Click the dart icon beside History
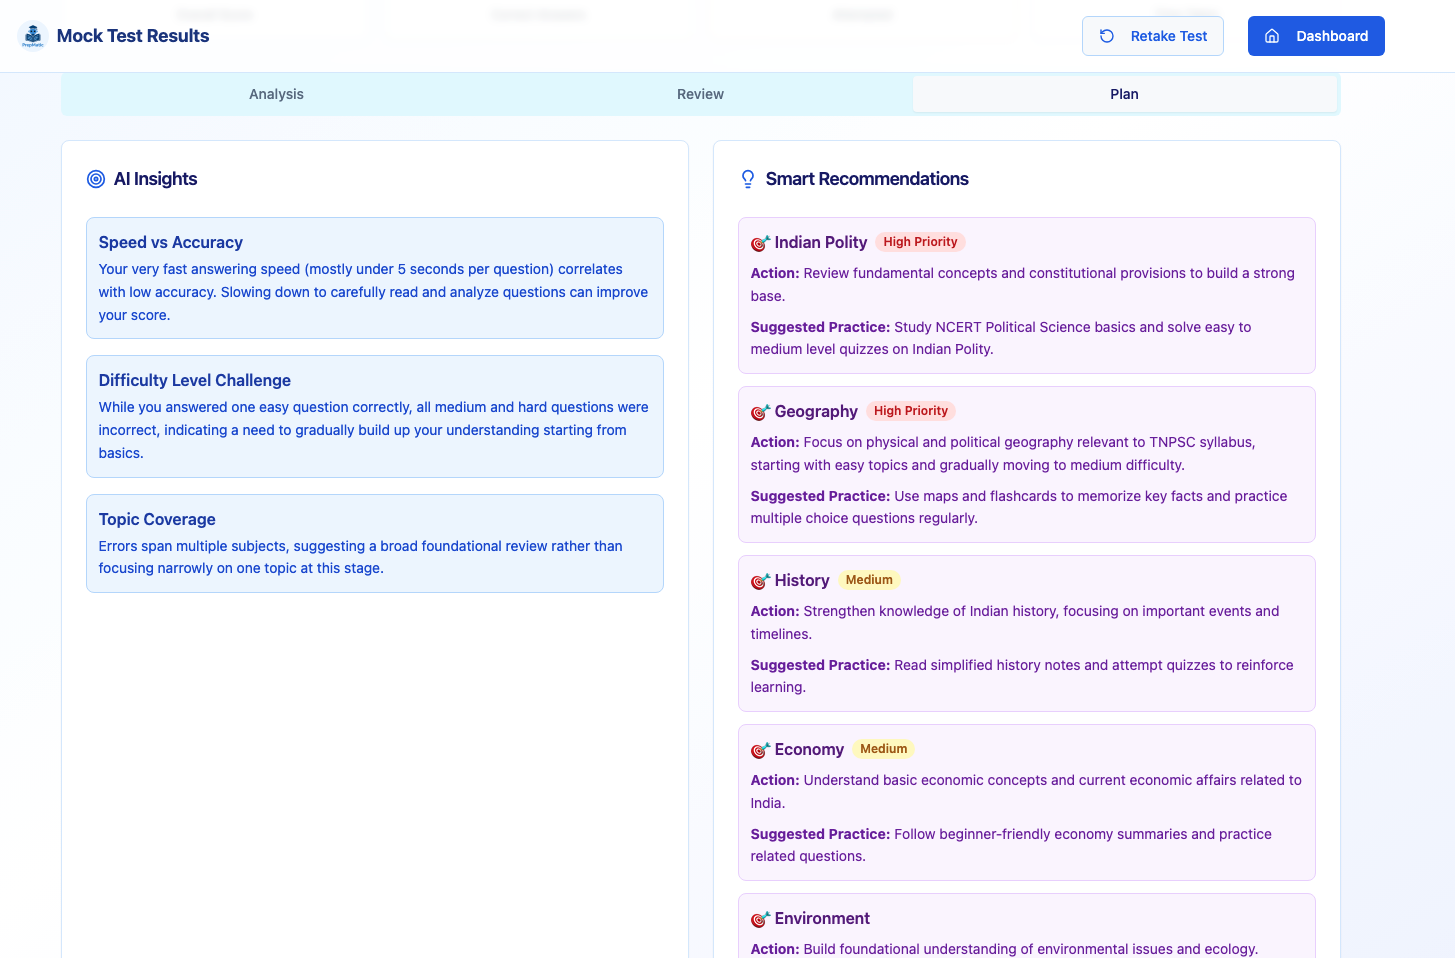The image size is (1455, 958). coord(760,581)
